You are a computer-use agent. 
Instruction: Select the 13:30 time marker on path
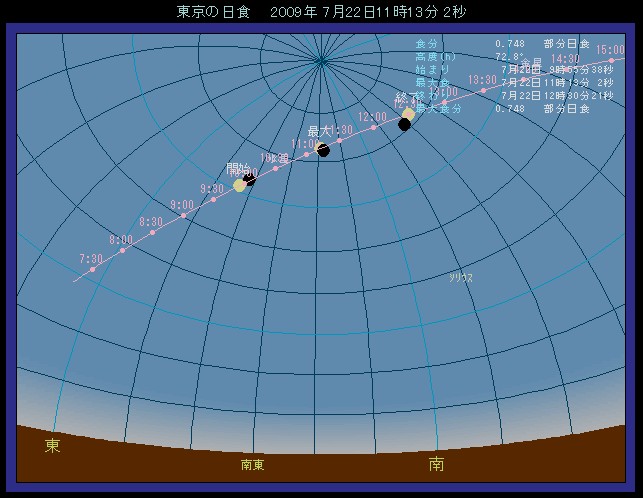click(483, 90)
